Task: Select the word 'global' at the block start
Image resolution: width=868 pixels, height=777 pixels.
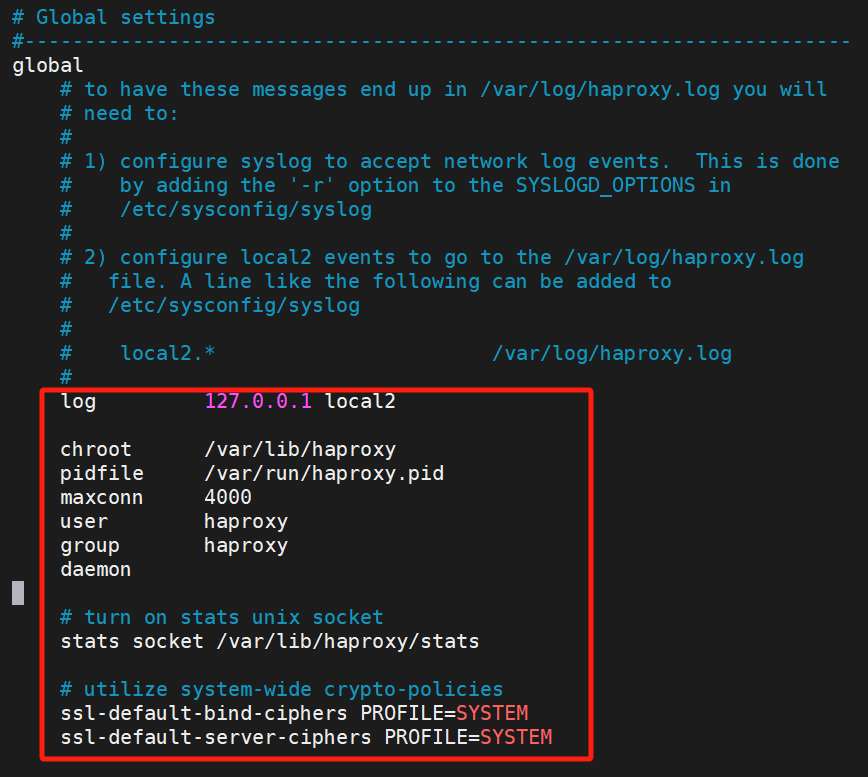Action: [45, 64]
